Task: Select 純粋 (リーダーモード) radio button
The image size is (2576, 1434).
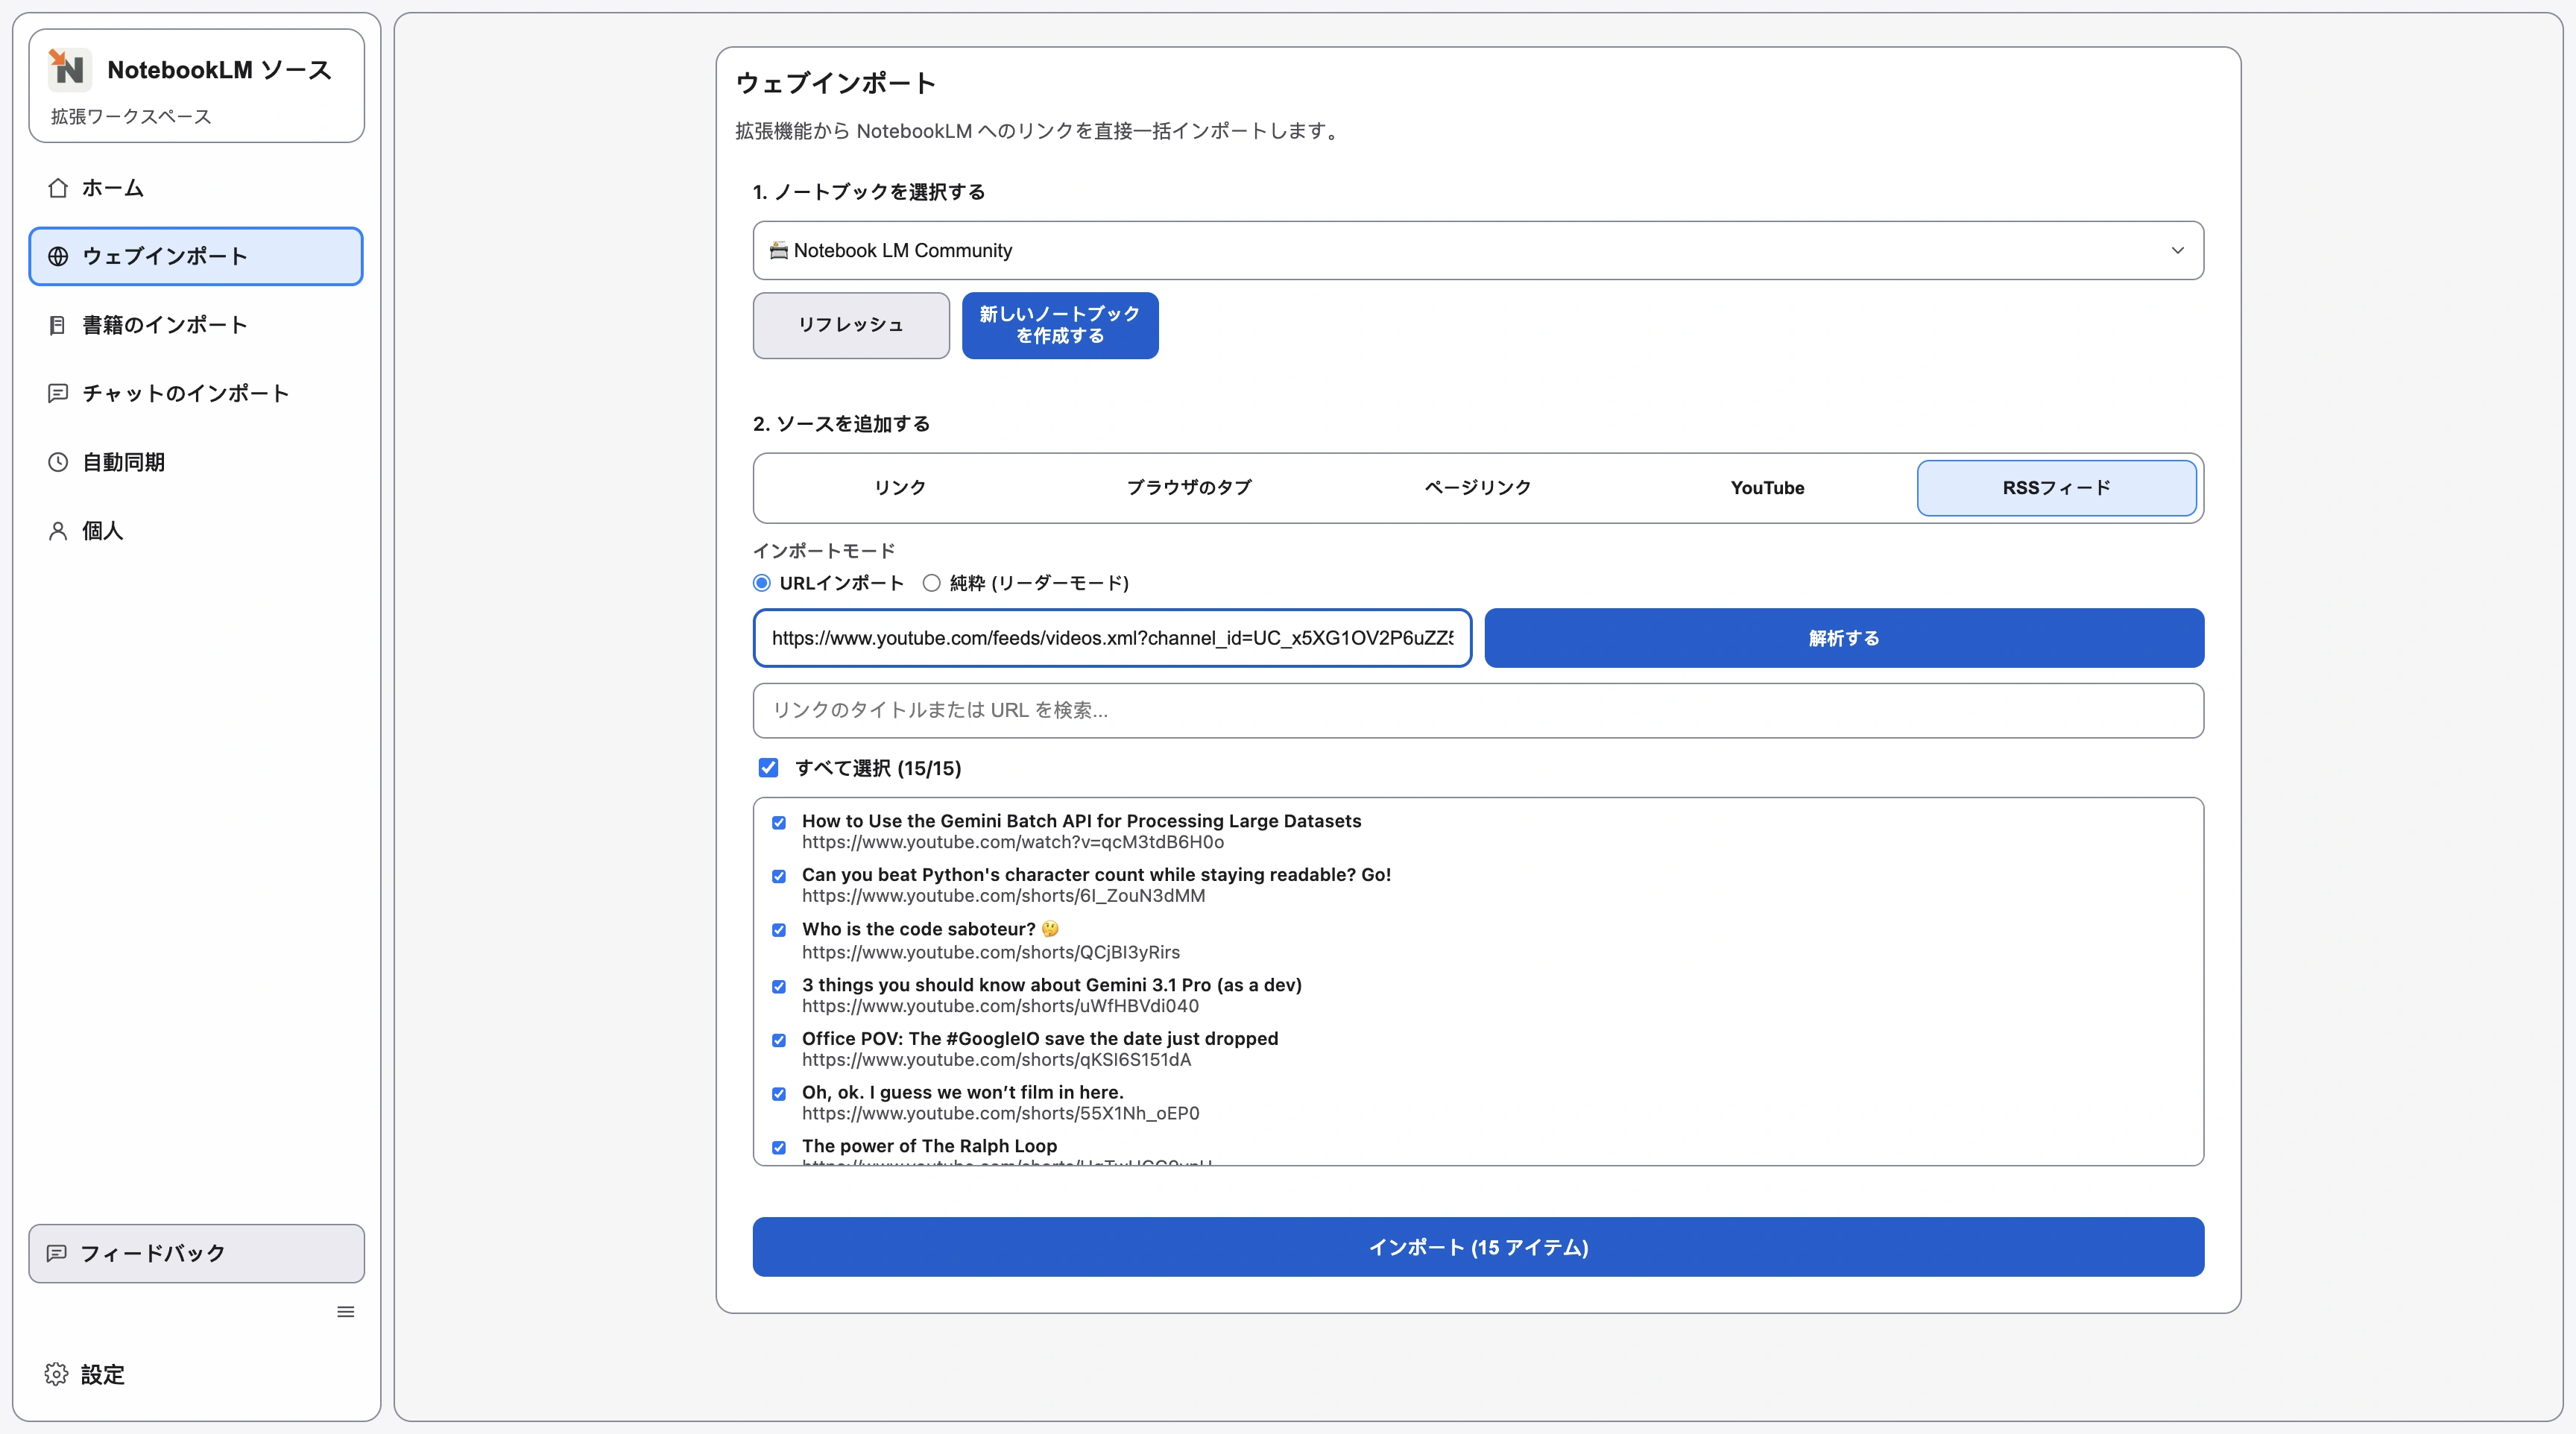Action: coord(931,583)
